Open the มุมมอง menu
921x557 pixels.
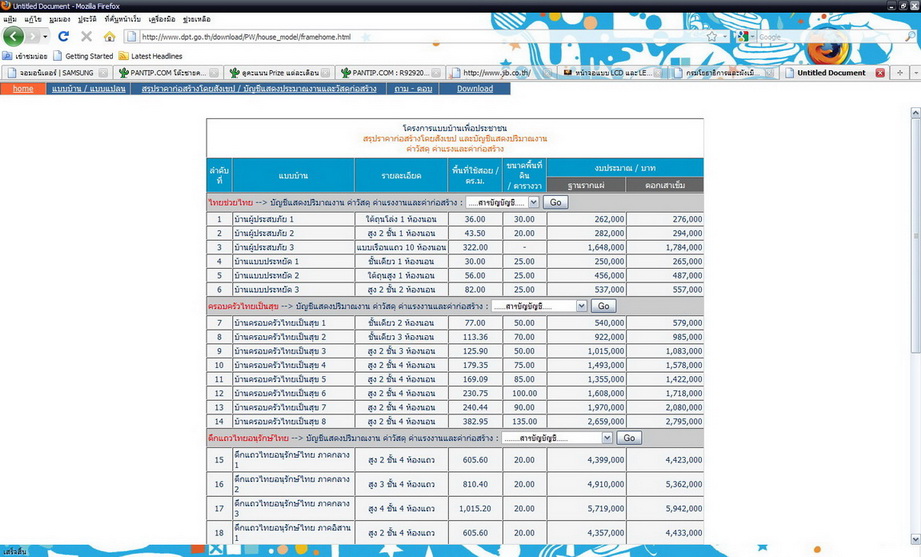pyautogui.click(x=59, y=19)
